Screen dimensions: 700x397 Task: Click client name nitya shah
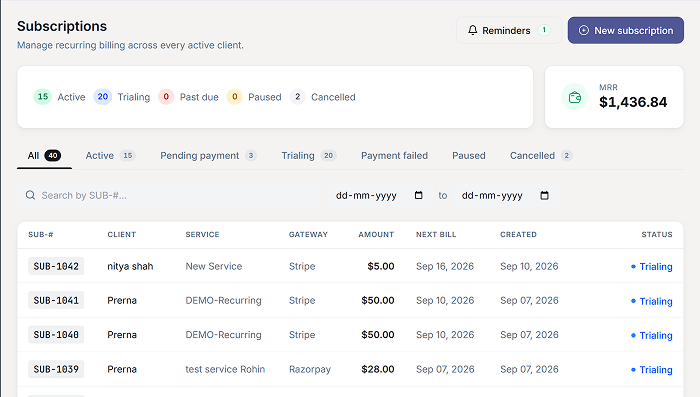130,267
